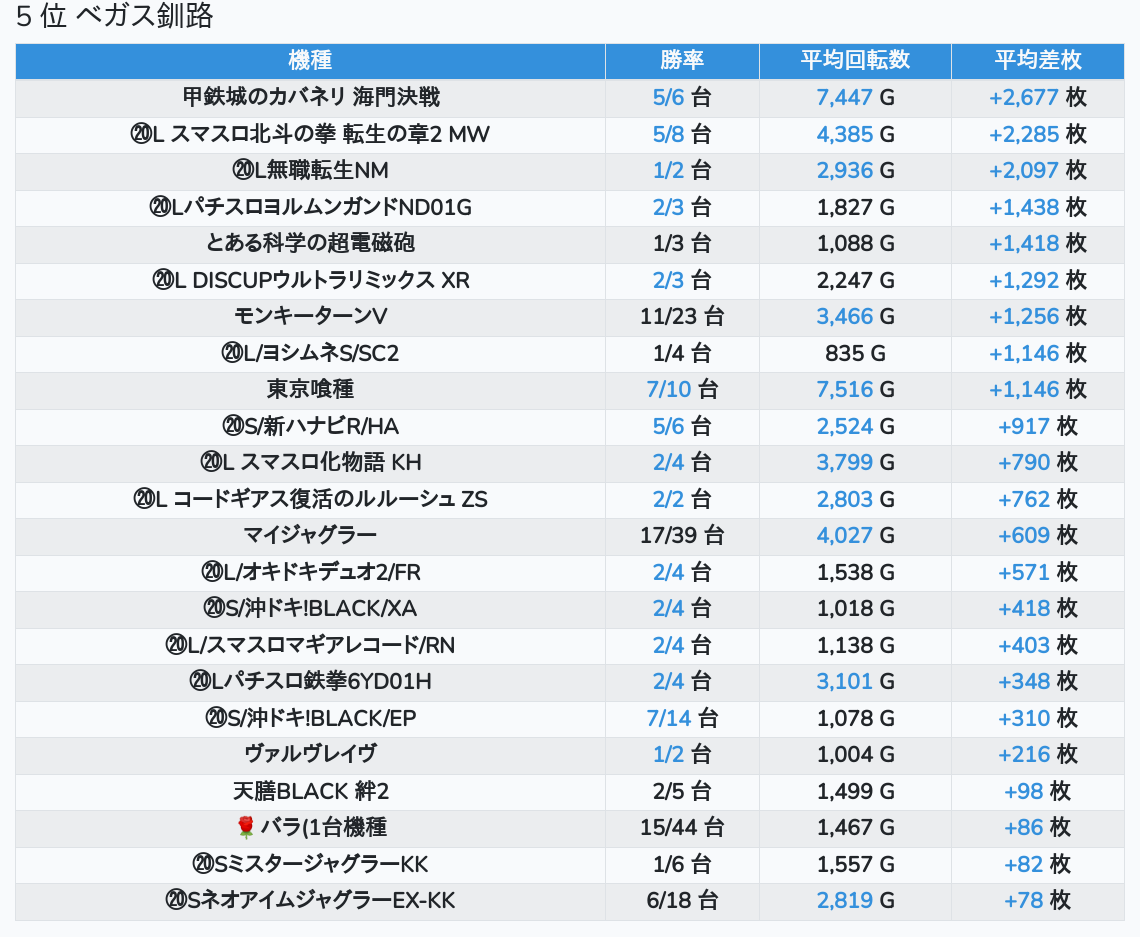Click the 11/23 台 win rate cell
This screenshot has width=1140, height=937.
(682, 316)
